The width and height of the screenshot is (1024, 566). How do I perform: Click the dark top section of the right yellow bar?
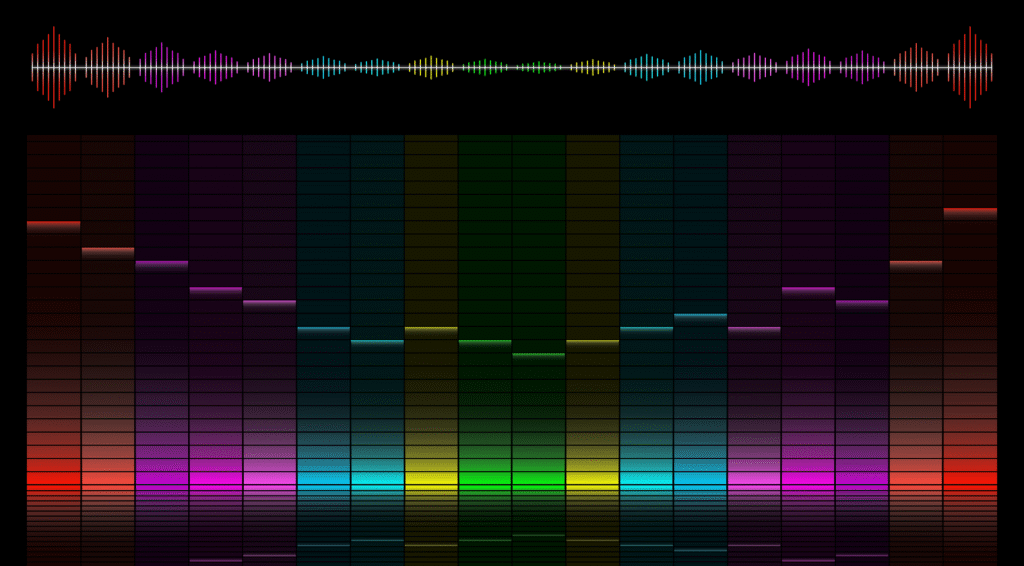coord(592,200)
